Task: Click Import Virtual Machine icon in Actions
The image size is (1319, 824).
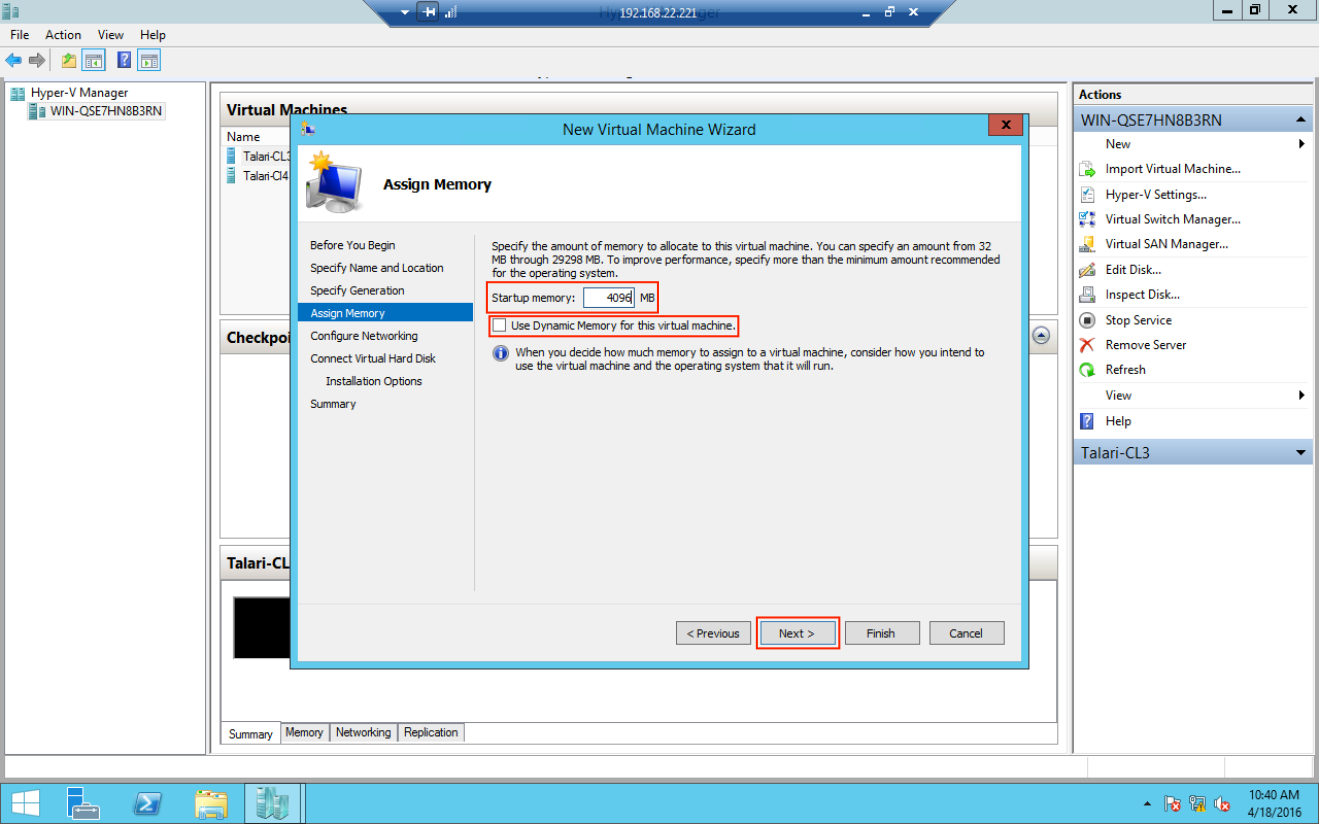Action: [x=1087, y=170]
